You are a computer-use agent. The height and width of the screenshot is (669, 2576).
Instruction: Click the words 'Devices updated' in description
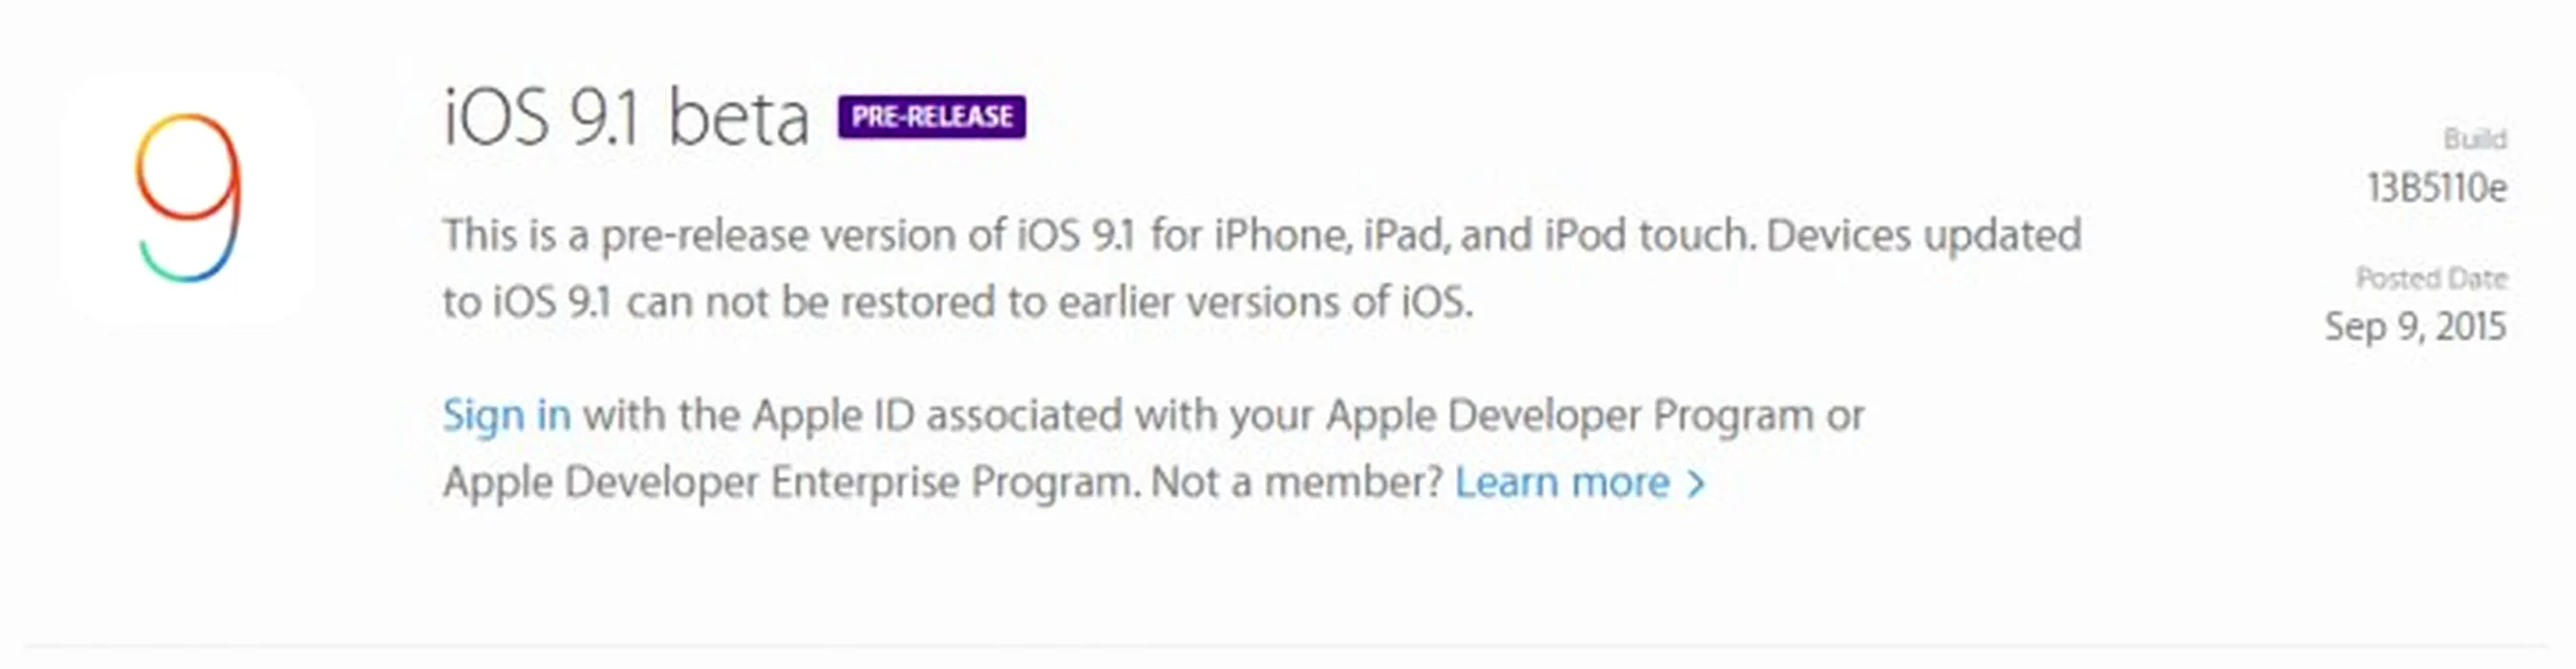click(1924, 236)
